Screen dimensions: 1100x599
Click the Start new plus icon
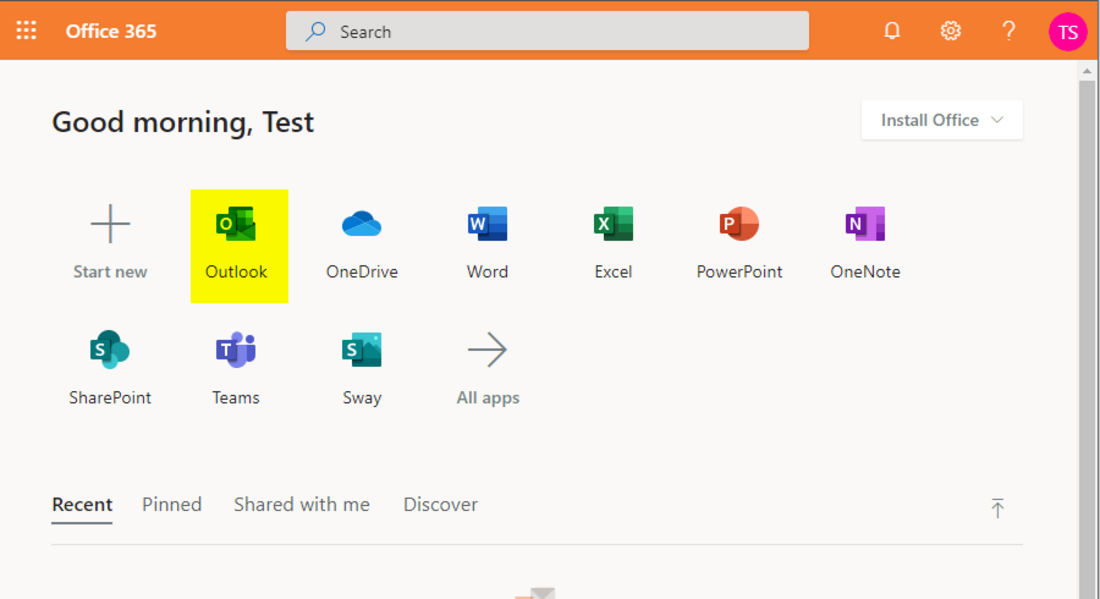tap(110, 224)
